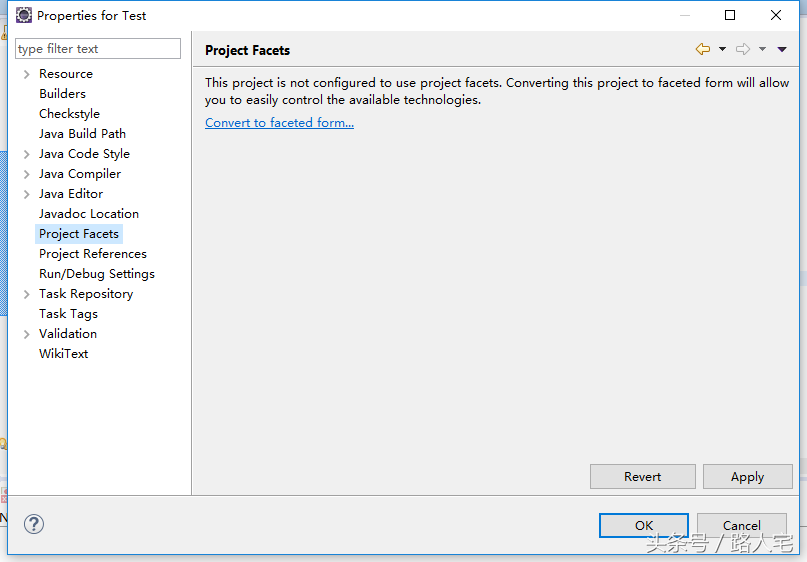The height and width of the screenshot is (562, 807).
Task: Select the Run/Debug Settings entry
Action: pyautogui.click(x=96, y=274)
